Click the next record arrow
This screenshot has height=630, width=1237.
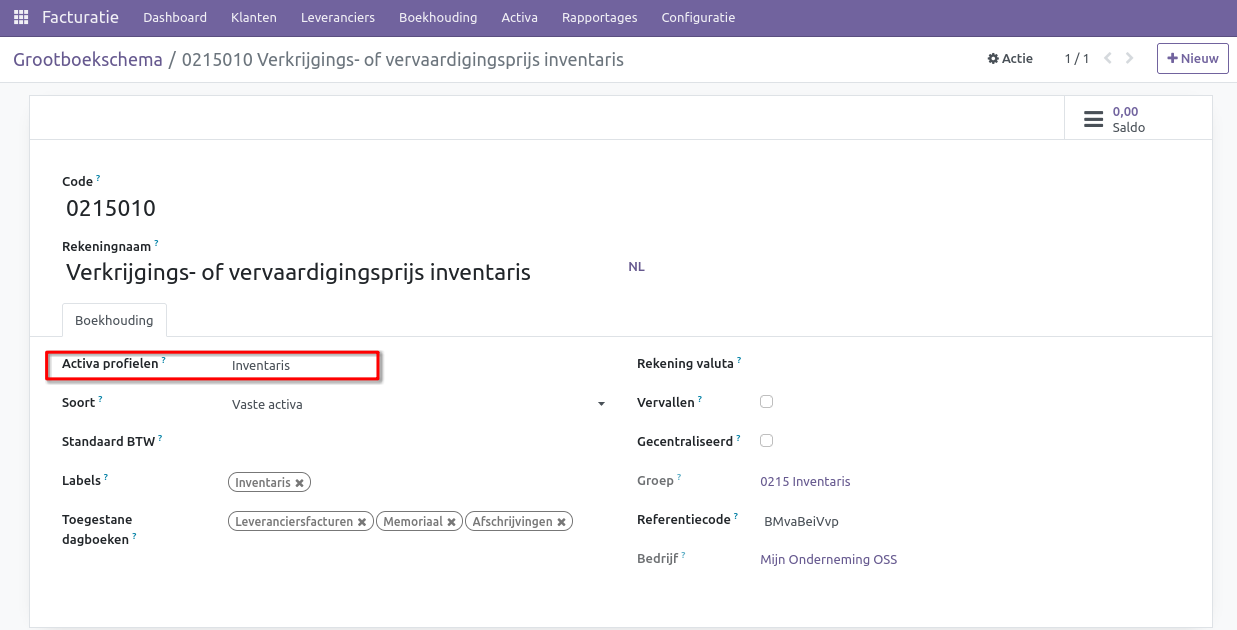(x=1129, y=58)
